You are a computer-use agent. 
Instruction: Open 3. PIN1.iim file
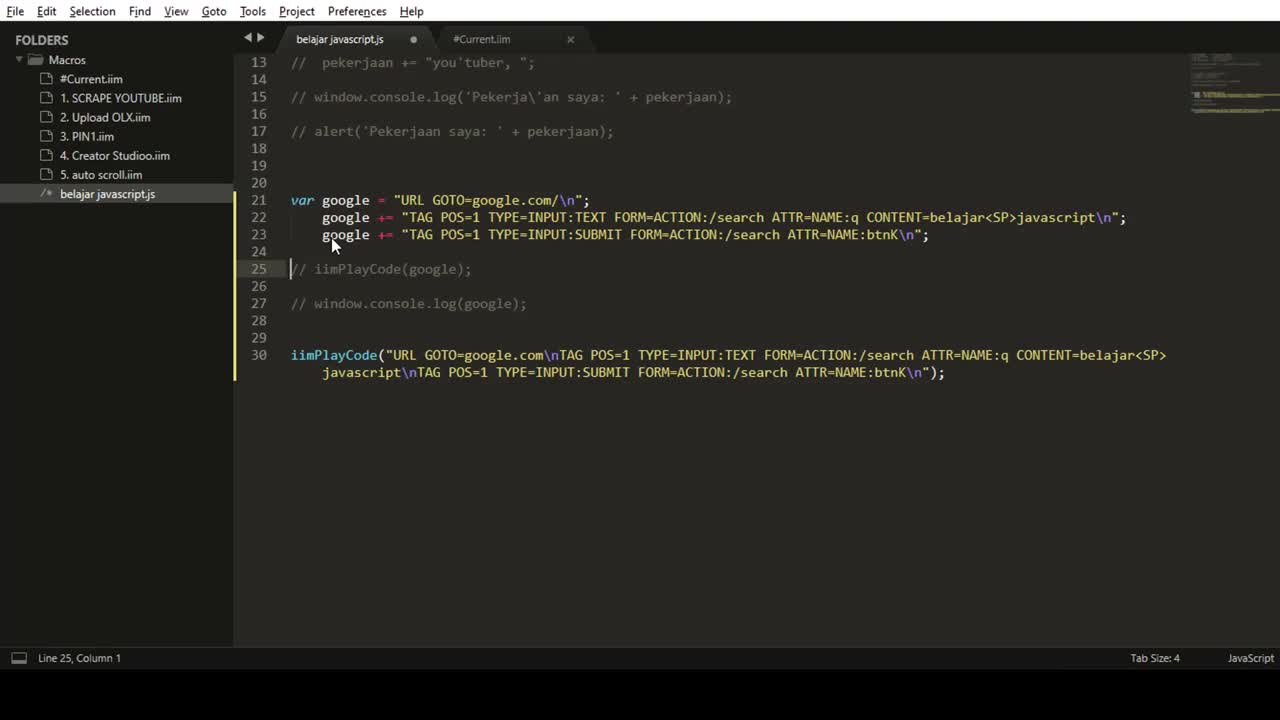point(87,136)
